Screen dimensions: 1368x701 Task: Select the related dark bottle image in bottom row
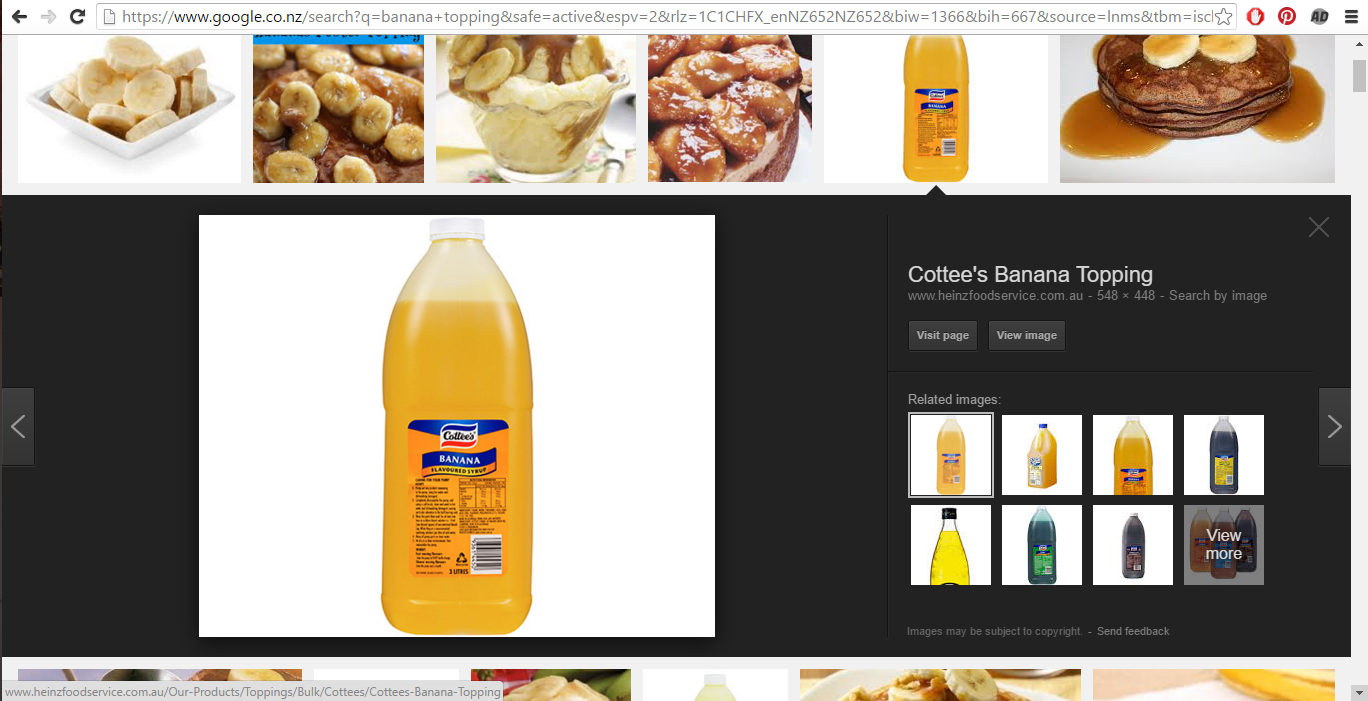(x=1133, y=545)
